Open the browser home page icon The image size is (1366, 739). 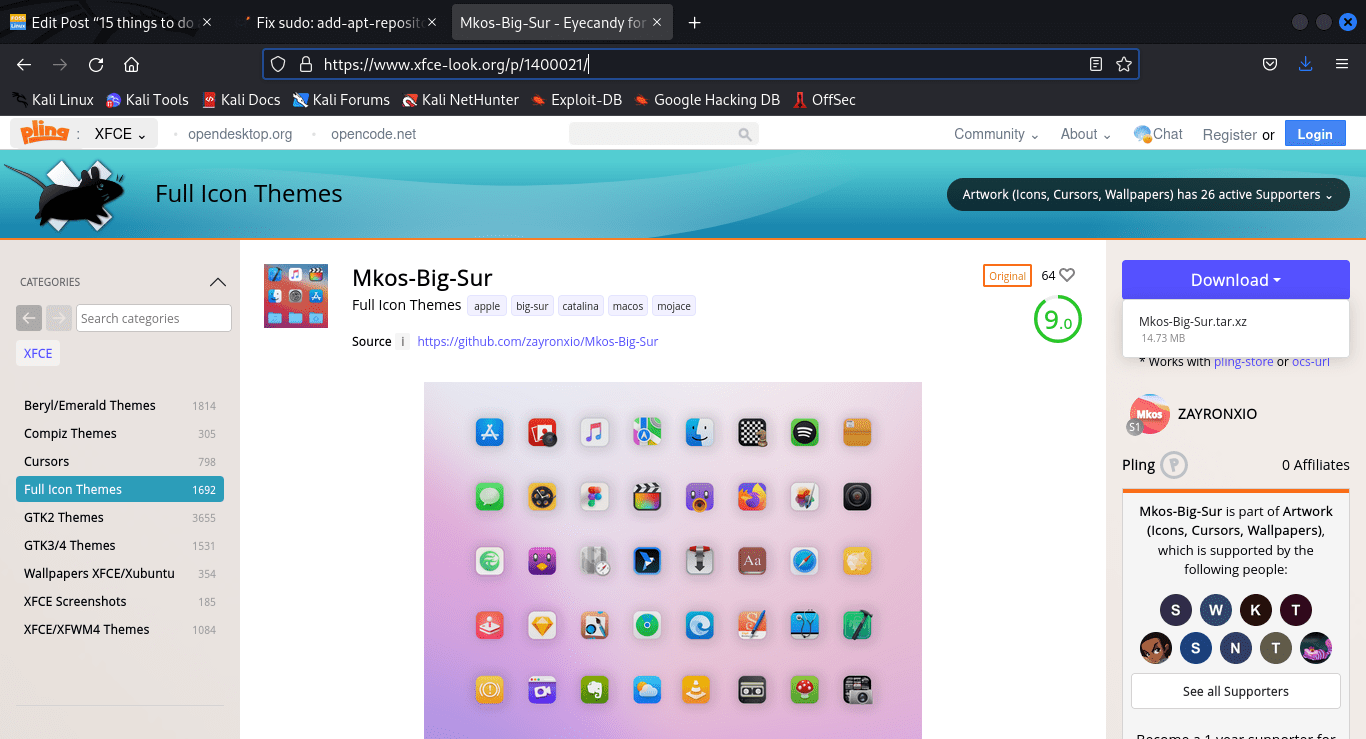click(131, 64)
